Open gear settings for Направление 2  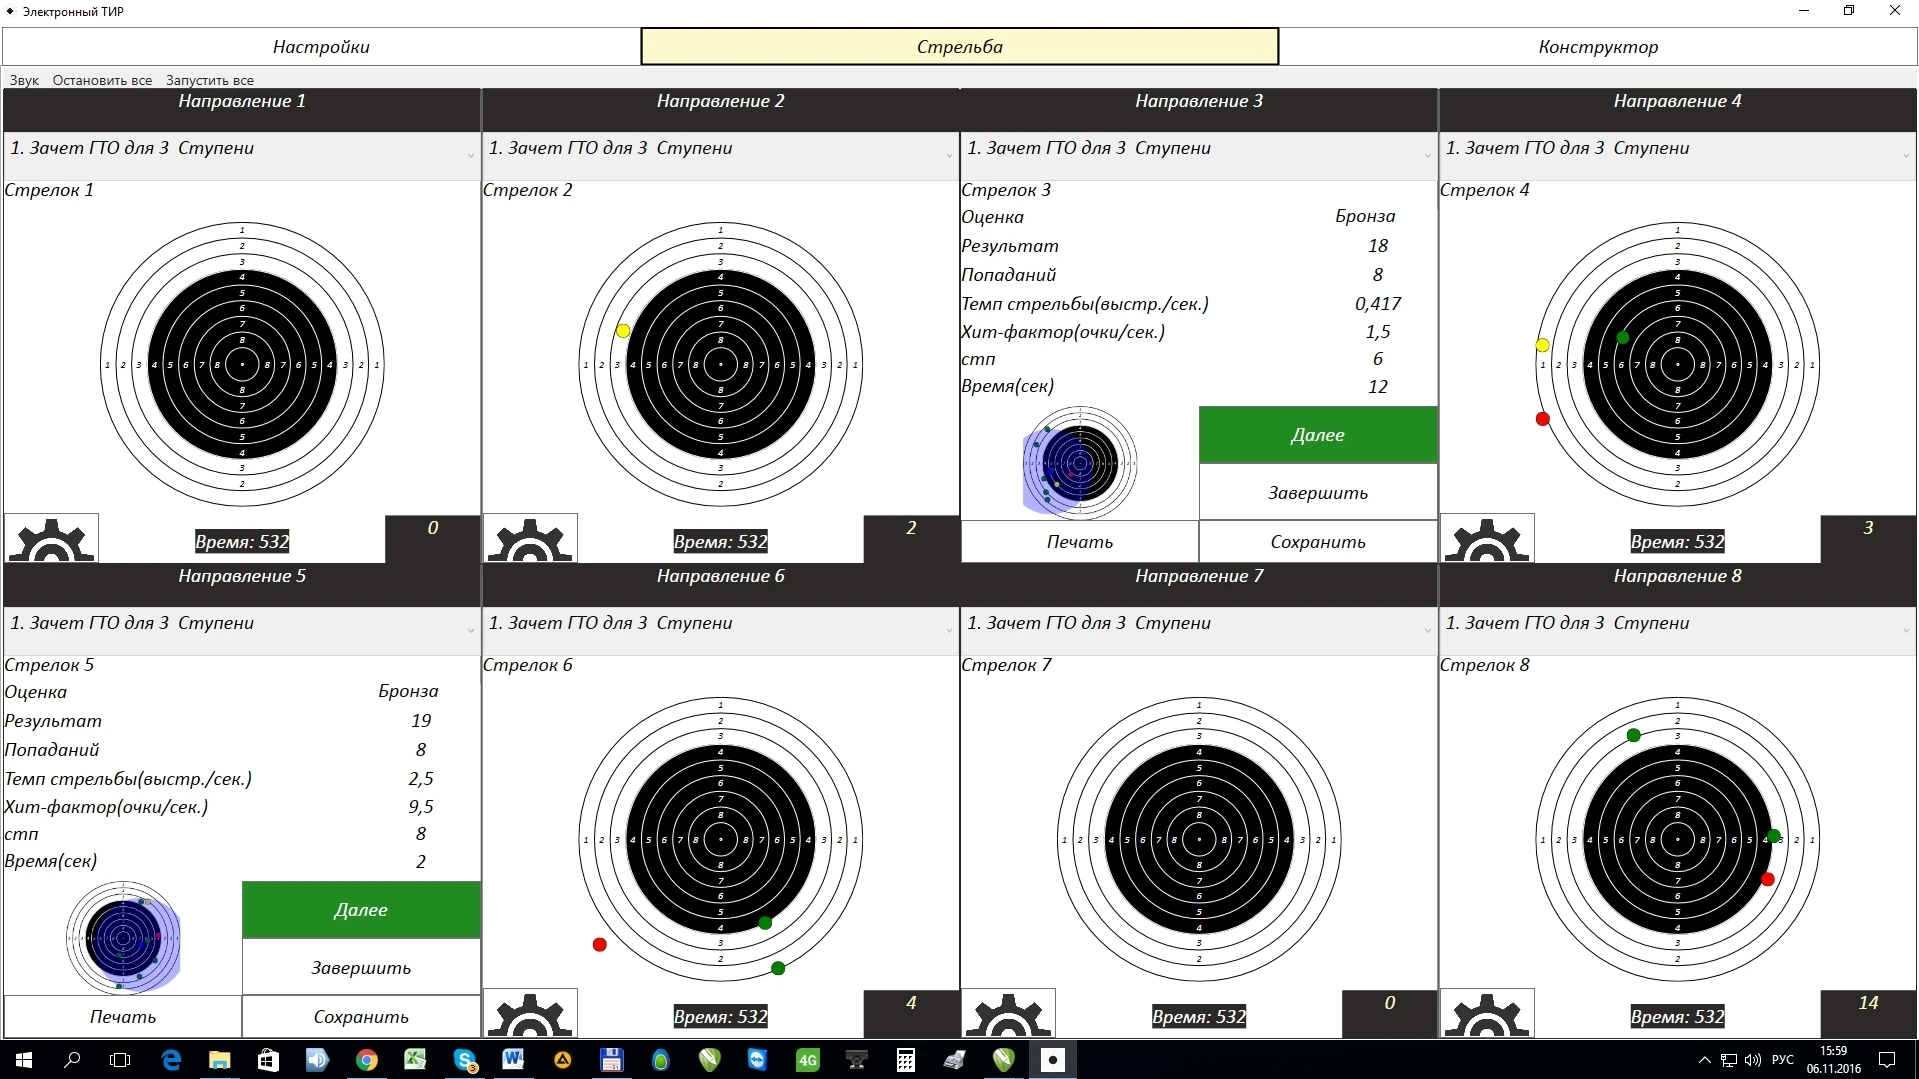[530, 539]
